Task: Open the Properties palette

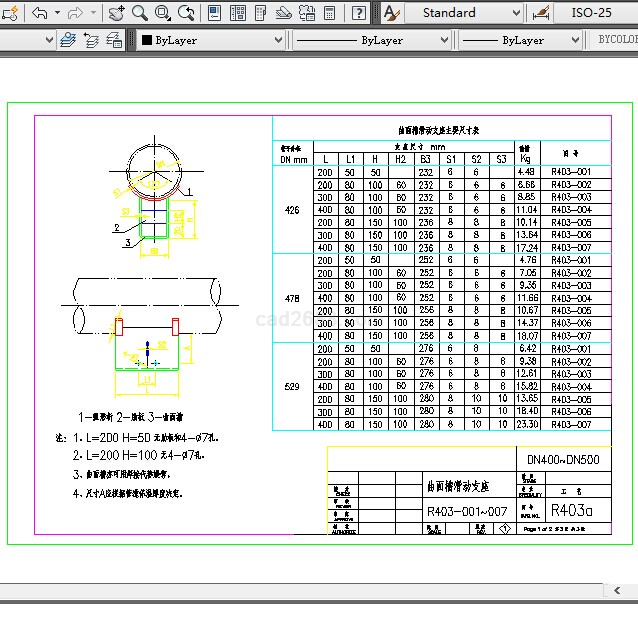Action: 215,13
